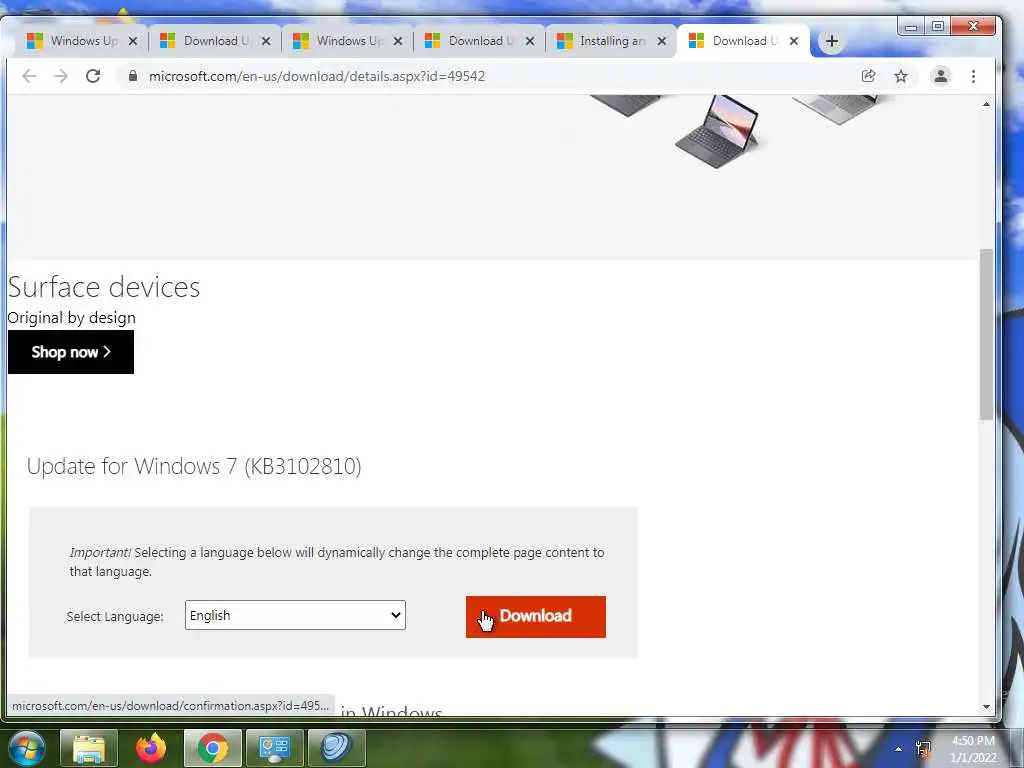Click the vertical scrollbar thumb
This screenshot has width=1024, height=768.
(986, 334)
